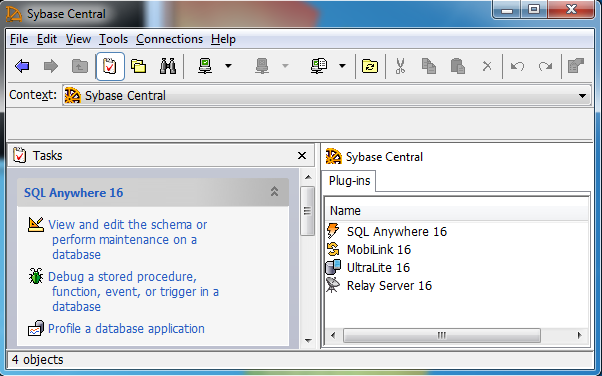The height and width of the screenshot is (376, 602).
Task: Click the Redo toolbar icon
Action: pyautogui.click(x=546, y=66)
